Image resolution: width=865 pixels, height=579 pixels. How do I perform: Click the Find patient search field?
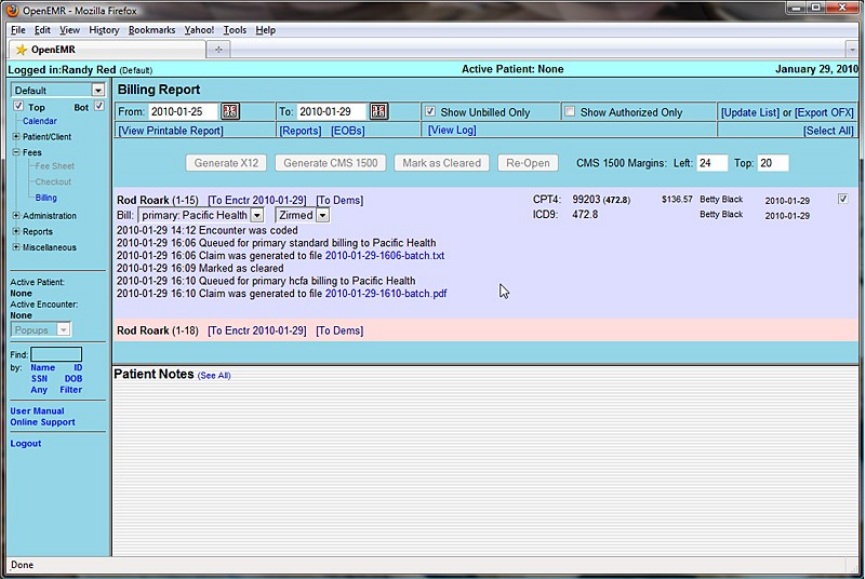pyautogui.click(x=56, y=355)
